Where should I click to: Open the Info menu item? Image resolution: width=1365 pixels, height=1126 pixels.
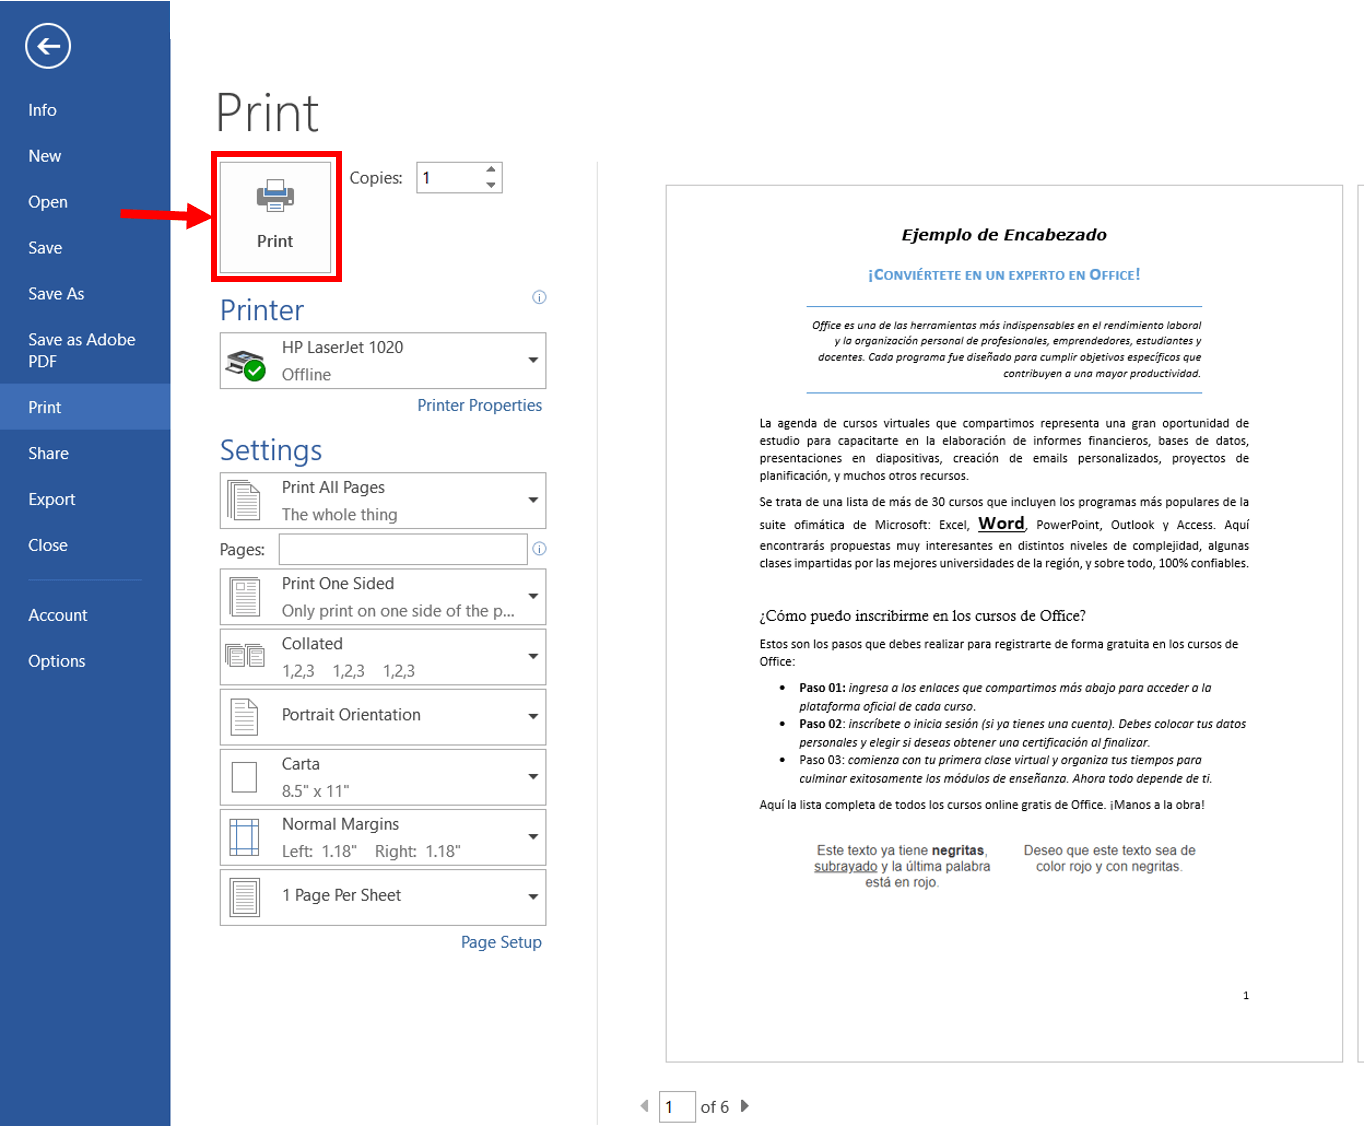tap(85, 110)
